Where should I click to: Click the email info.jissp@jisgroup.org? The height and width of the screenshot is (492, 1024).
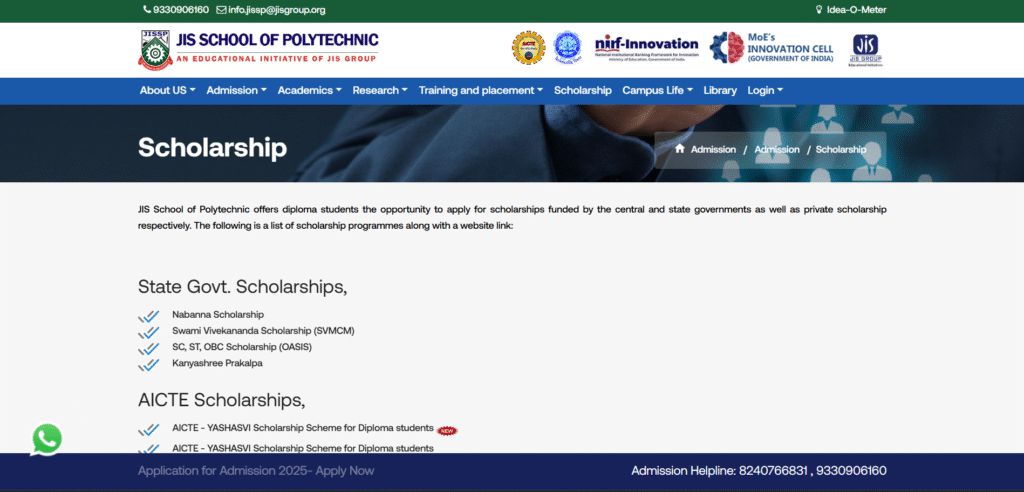click(x=270, y=10)
